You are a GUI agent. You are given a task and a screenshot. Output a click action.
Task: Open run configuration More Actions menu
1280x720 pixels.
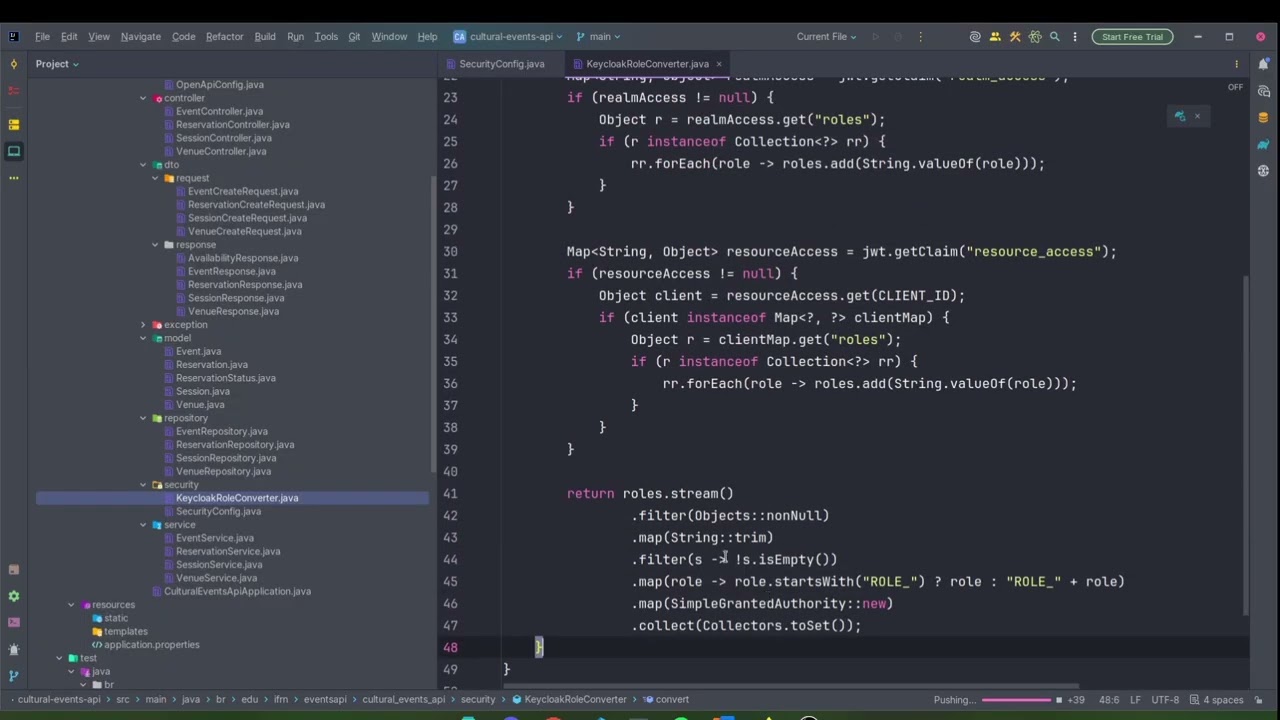922,37
